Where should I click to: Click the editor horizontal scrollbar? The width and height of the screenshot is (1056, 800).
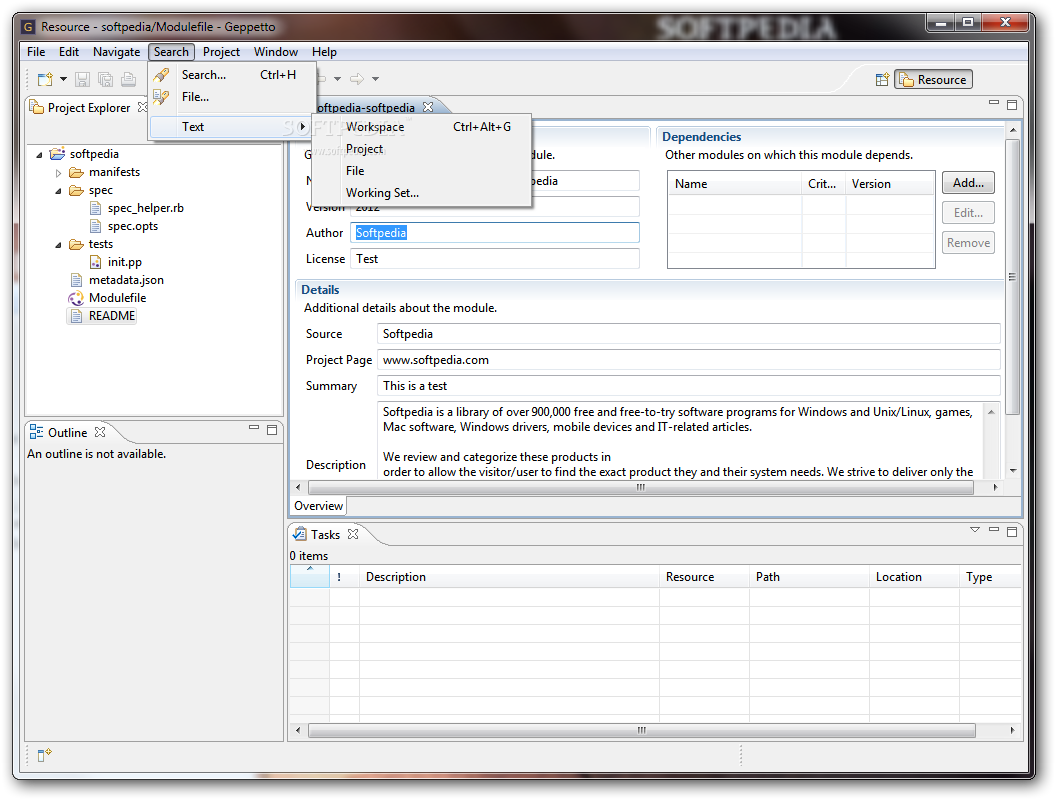[x=640, y=487]
